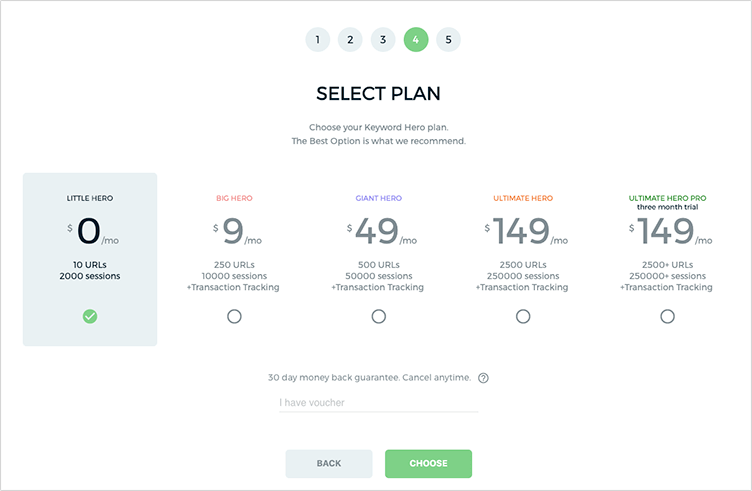Go to step 1 in the progress indicator
The image size is (752, 491).
(317, 40)
